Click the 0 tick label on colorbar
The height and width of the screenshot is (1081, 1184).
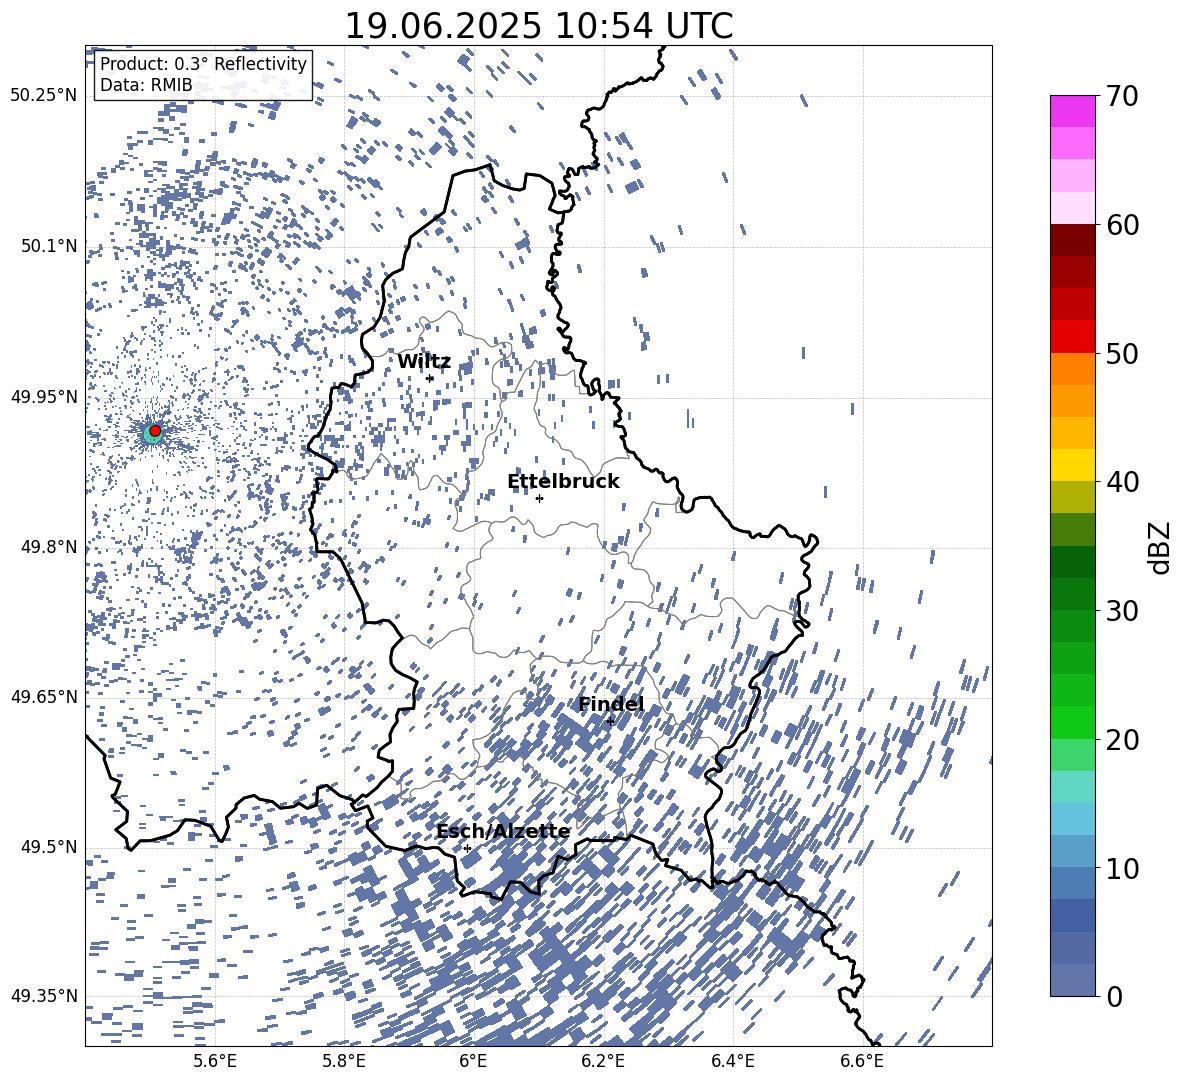point(1114,997)
